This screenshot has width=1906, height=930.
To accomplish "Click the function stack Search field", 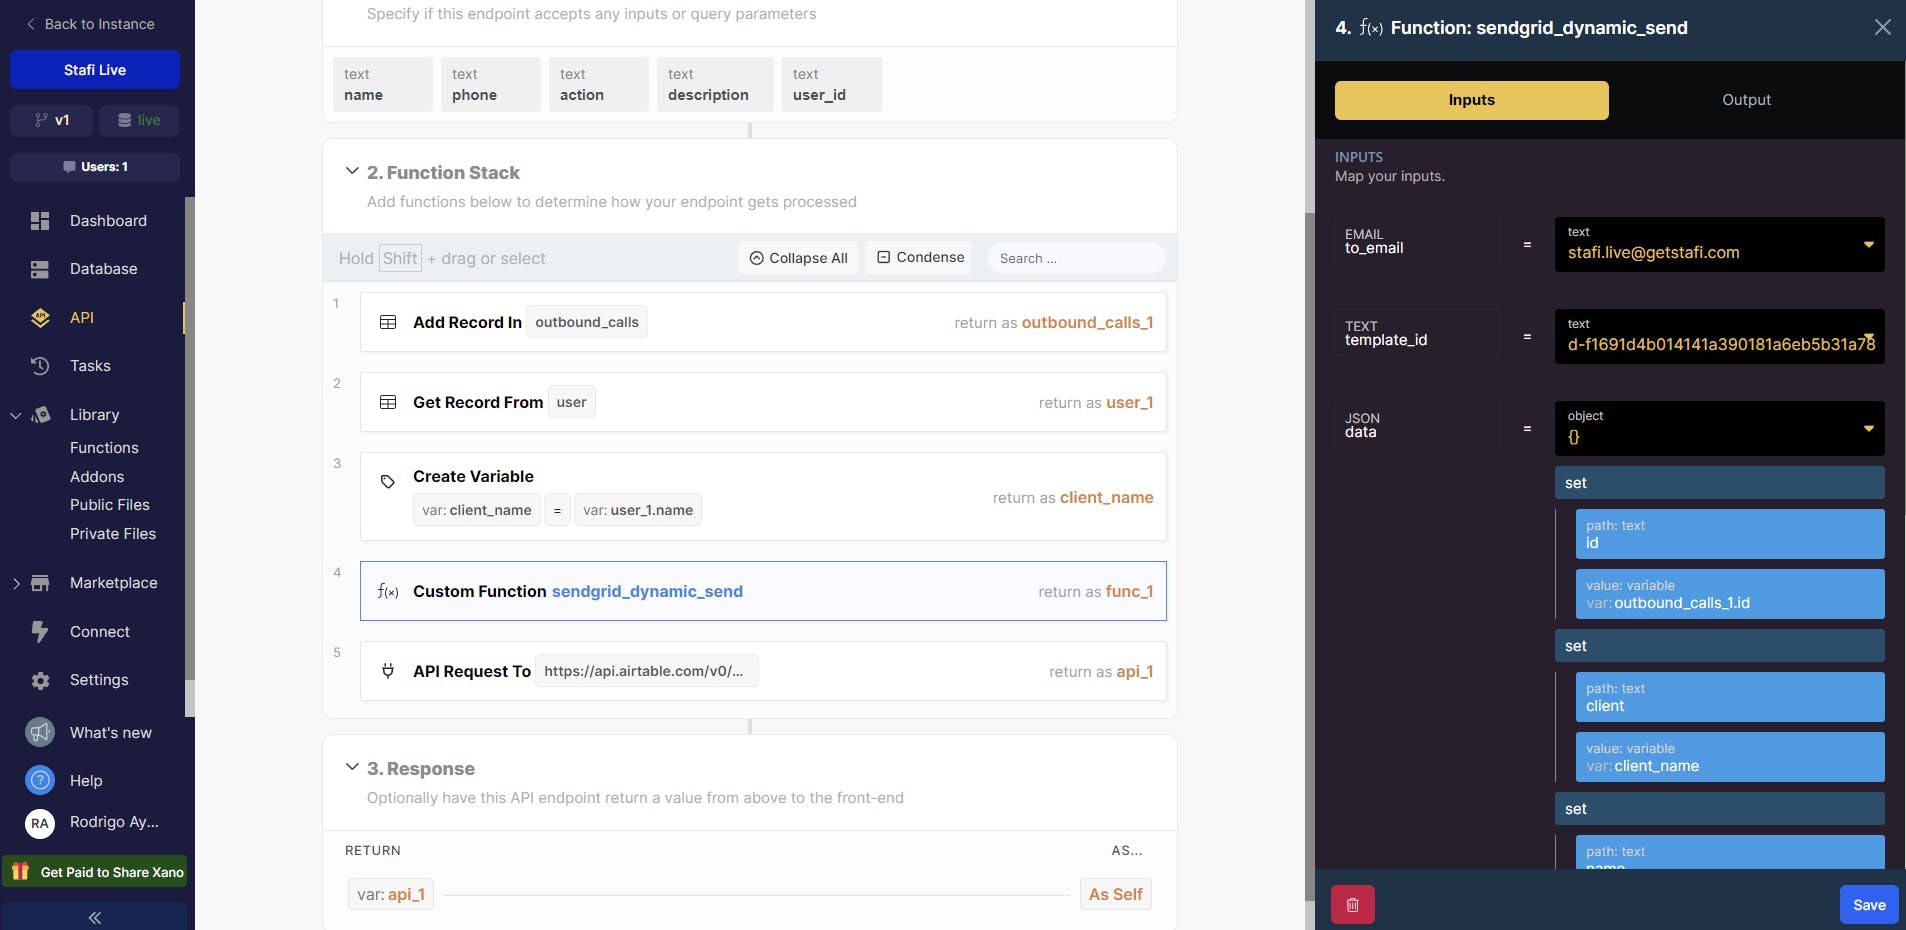I will [x=1075, y=258].
